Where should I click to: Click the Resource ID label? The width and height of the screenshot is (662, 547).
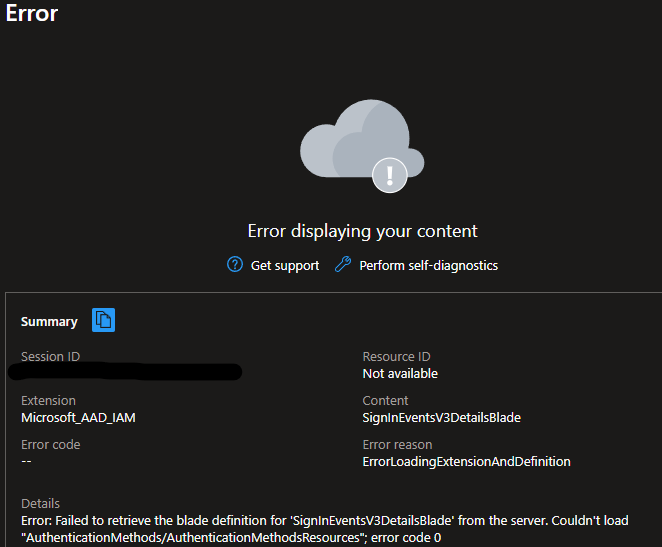coord(396,357)
